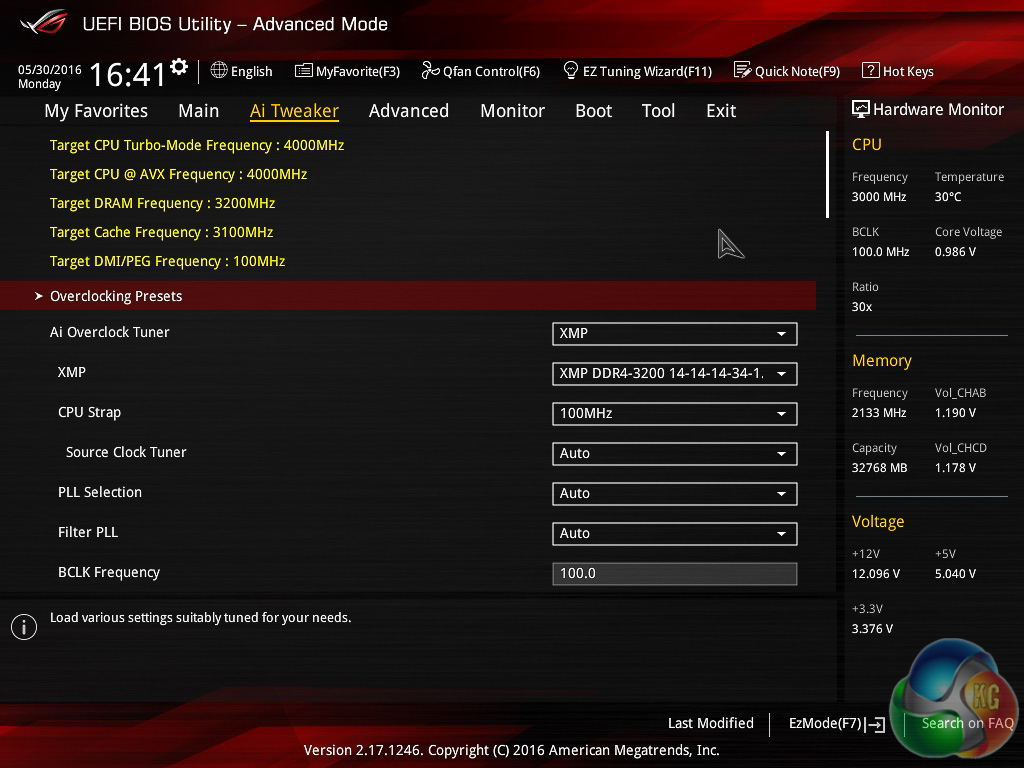
Task: Click the BCLK Frequency input field
Action: pyautogui.click(x=675, y=573)
